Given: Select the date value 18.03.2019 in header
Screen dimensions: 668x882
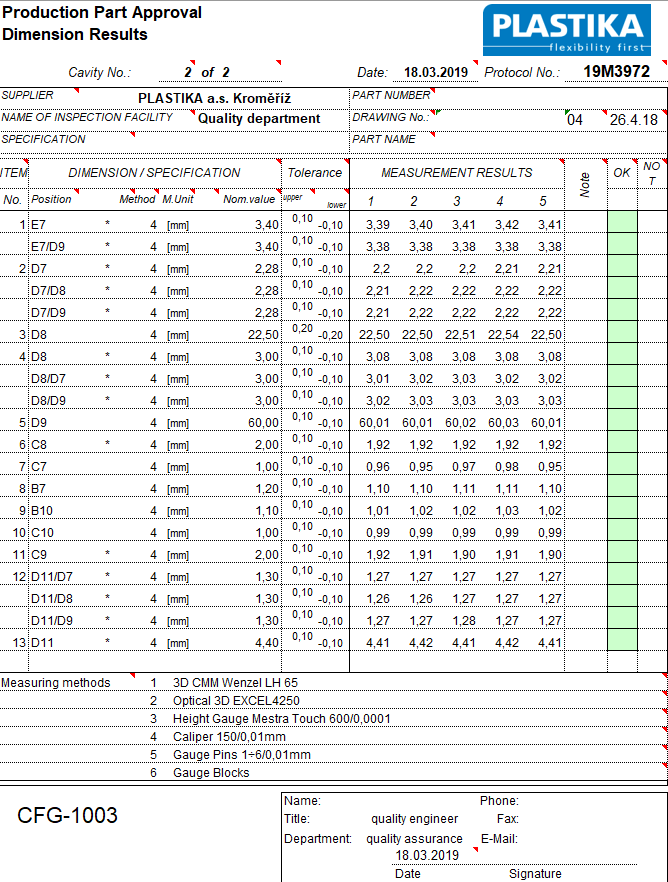Looking at the screenshot, I should point(436,72).
